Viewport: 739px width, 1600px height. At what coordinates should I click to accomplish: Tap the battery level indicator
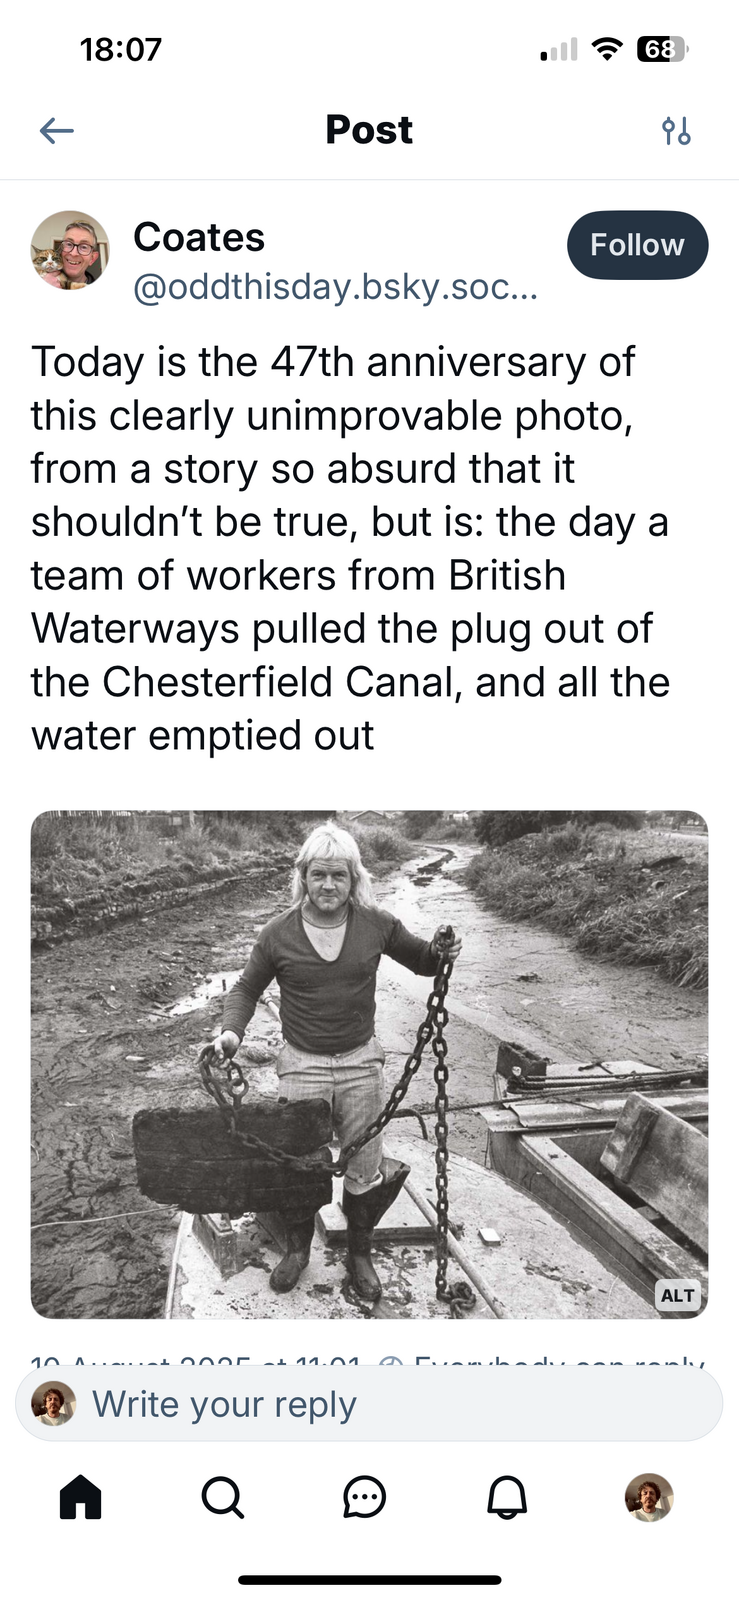click(x=661, y=49)
